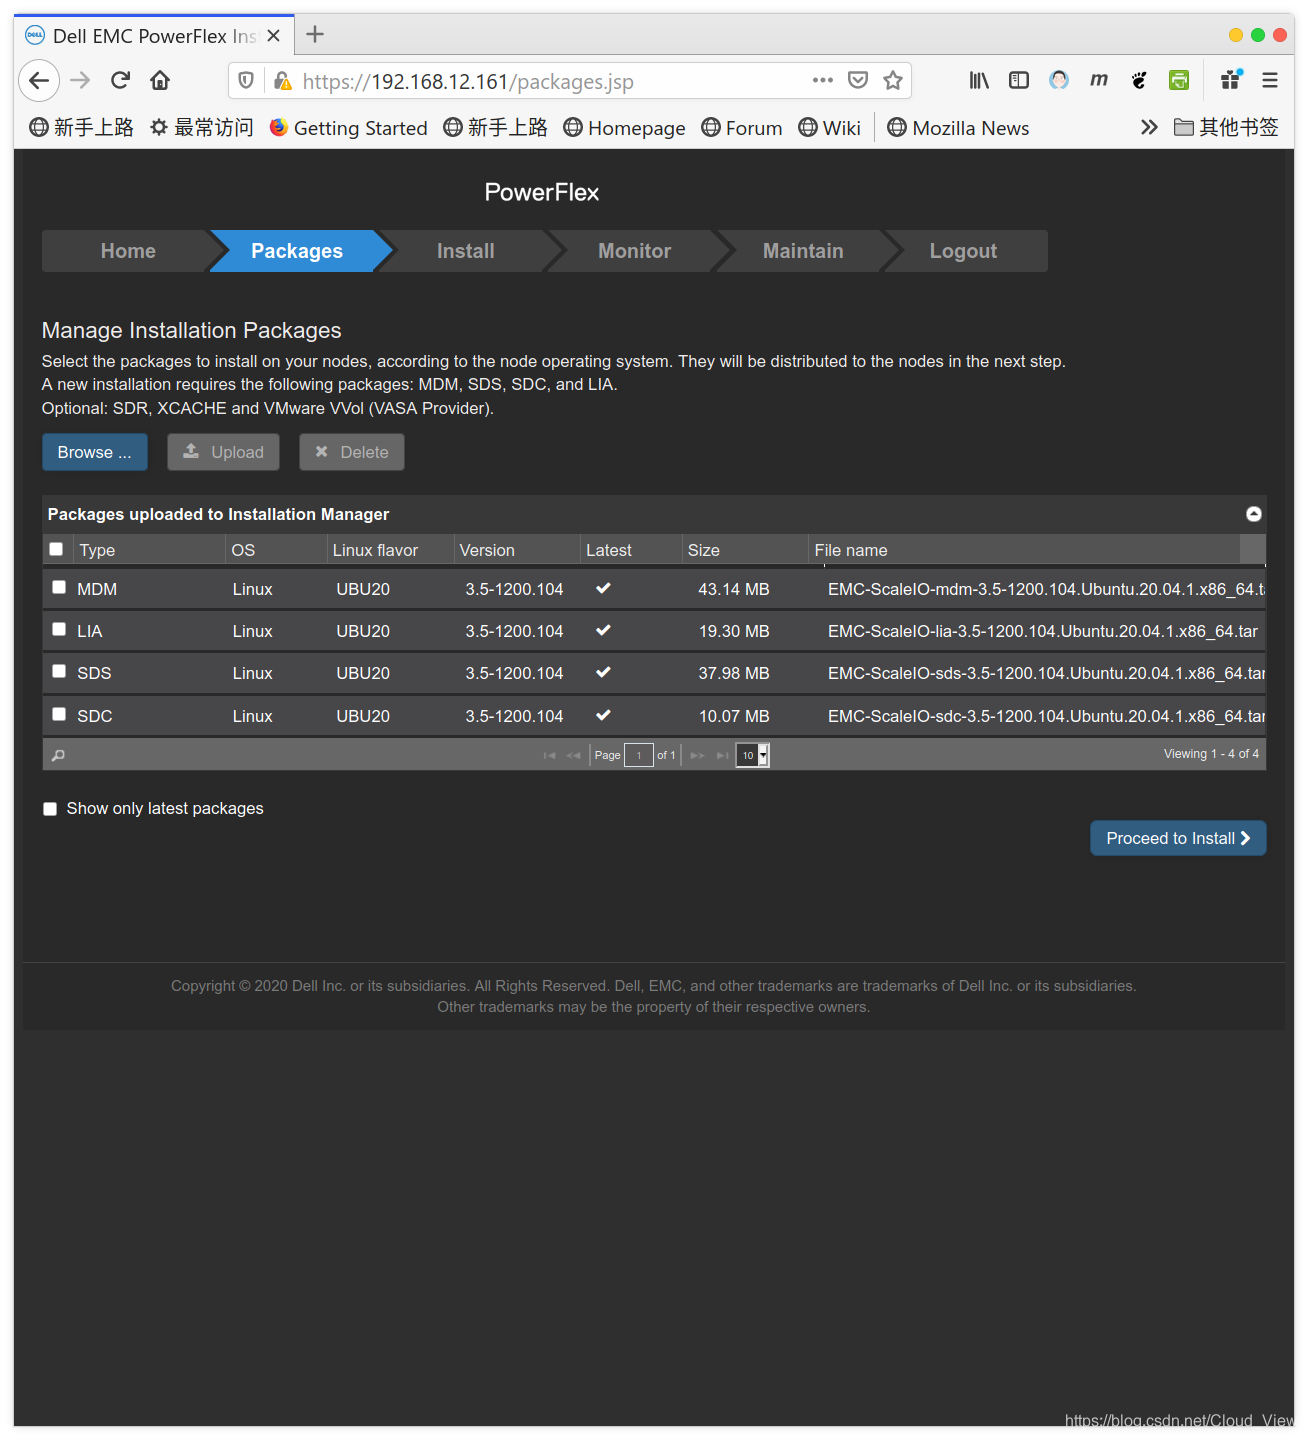
Task: Click the magnifier search icon in table footer
Action: (58, 755)
